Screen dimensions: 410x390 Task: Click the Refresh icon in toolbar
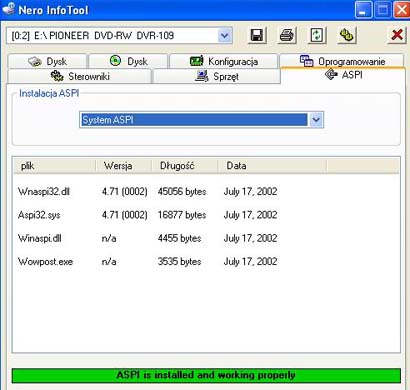pyautogui.click(x=317, y=35)
